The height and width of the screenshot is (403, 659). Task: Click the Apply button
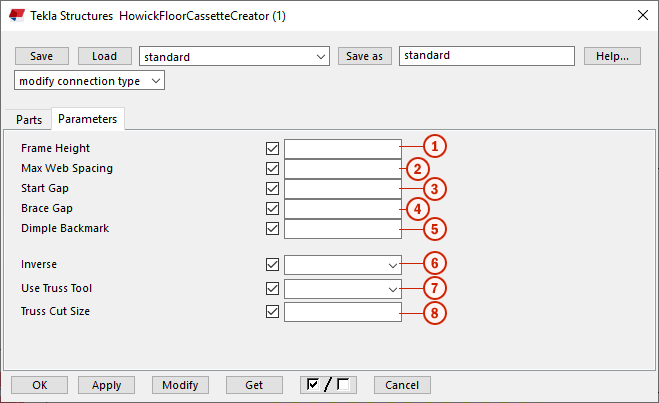pyautogui.click(x=106, y=385)
